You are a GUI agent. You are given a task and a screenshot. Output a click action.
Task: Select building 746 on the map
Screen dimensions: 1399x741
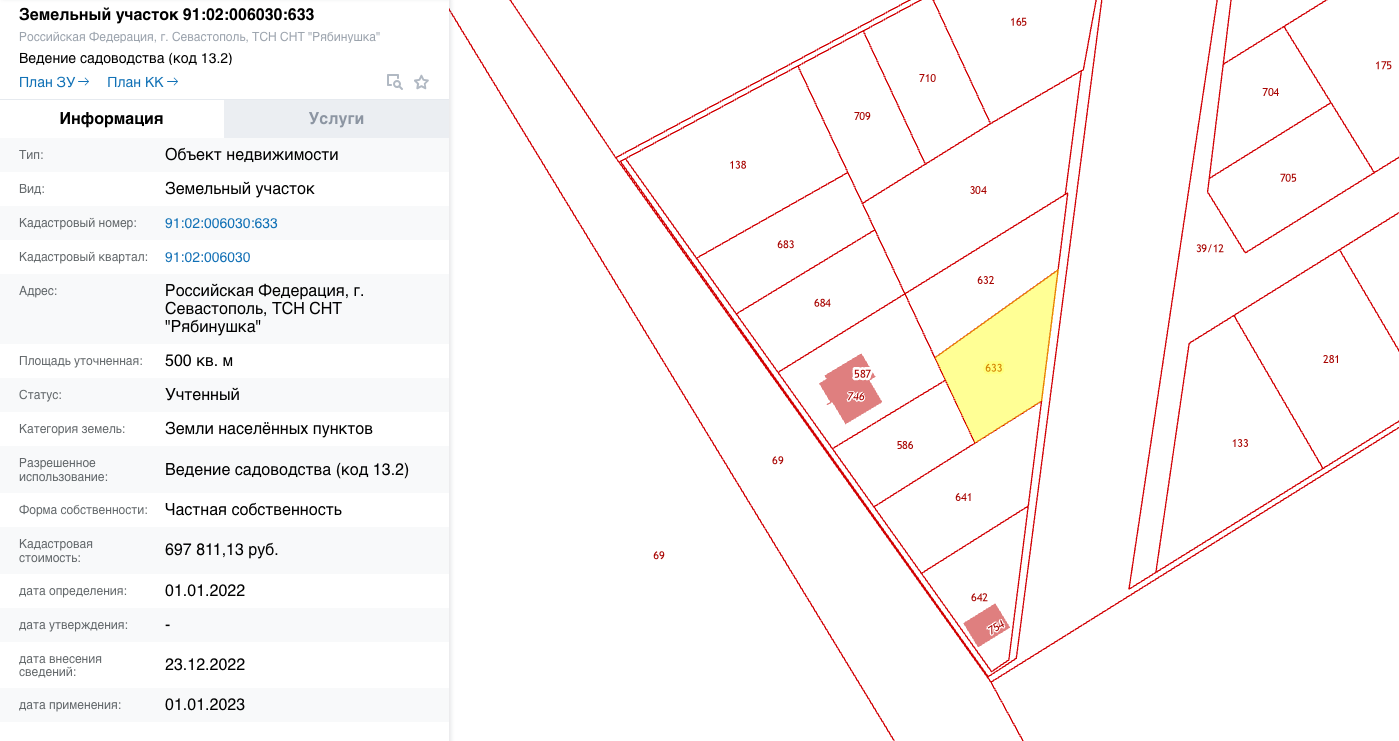click(x=853, y=396)
